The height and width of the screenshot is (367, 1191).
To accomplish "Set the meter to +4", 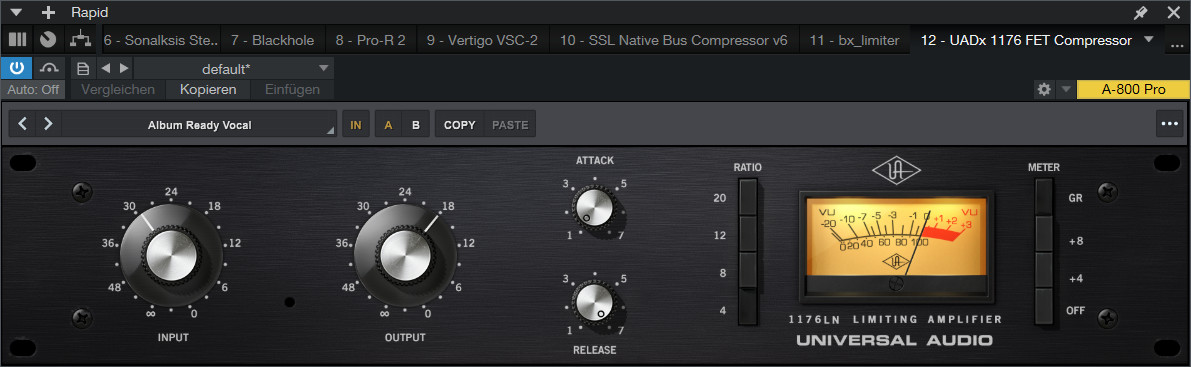I will (x=1045, y=270).
